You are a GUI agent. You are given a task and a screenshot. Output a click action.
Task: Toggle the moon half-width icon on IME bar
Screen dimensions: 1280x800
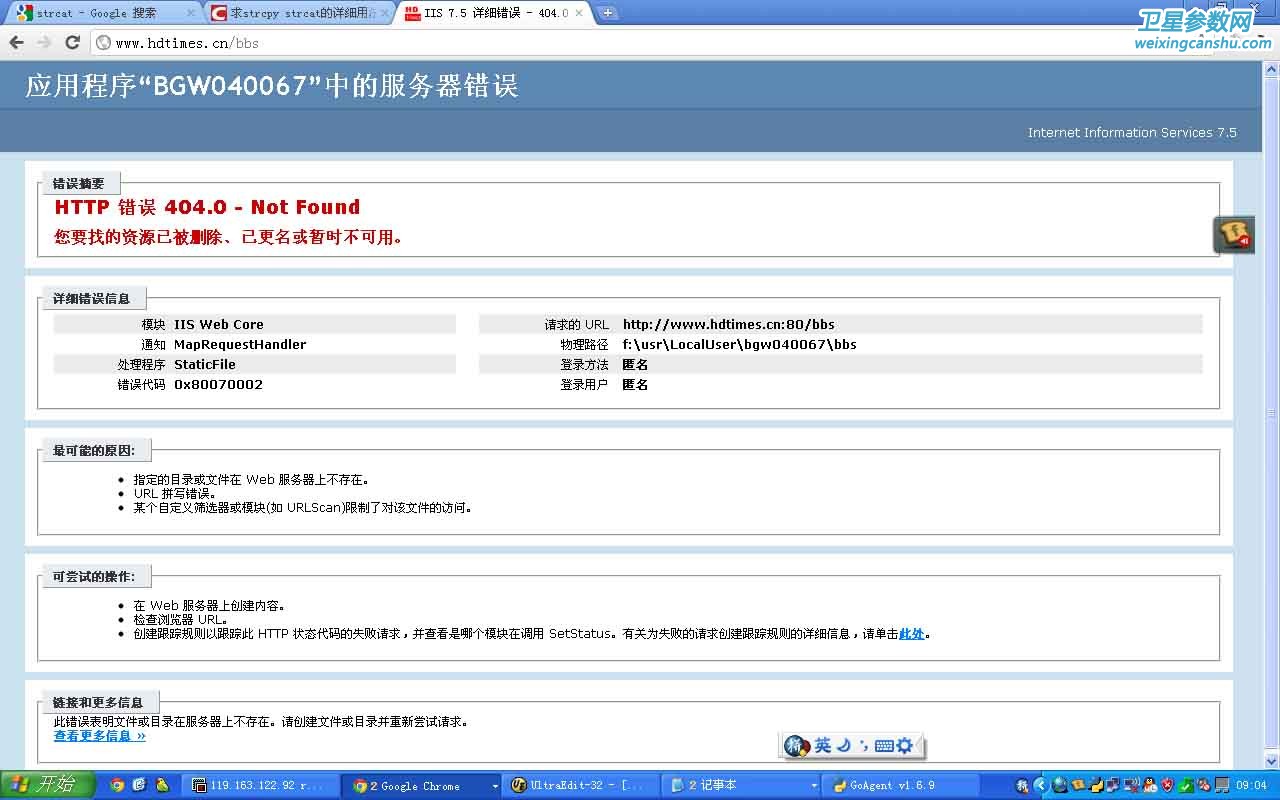(x=843, y=745)
